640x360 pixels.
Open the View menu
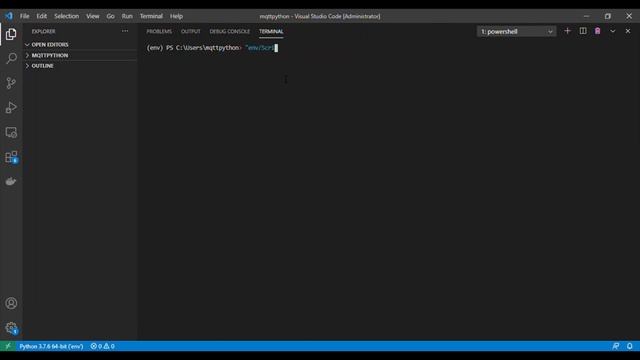point(93,16)
